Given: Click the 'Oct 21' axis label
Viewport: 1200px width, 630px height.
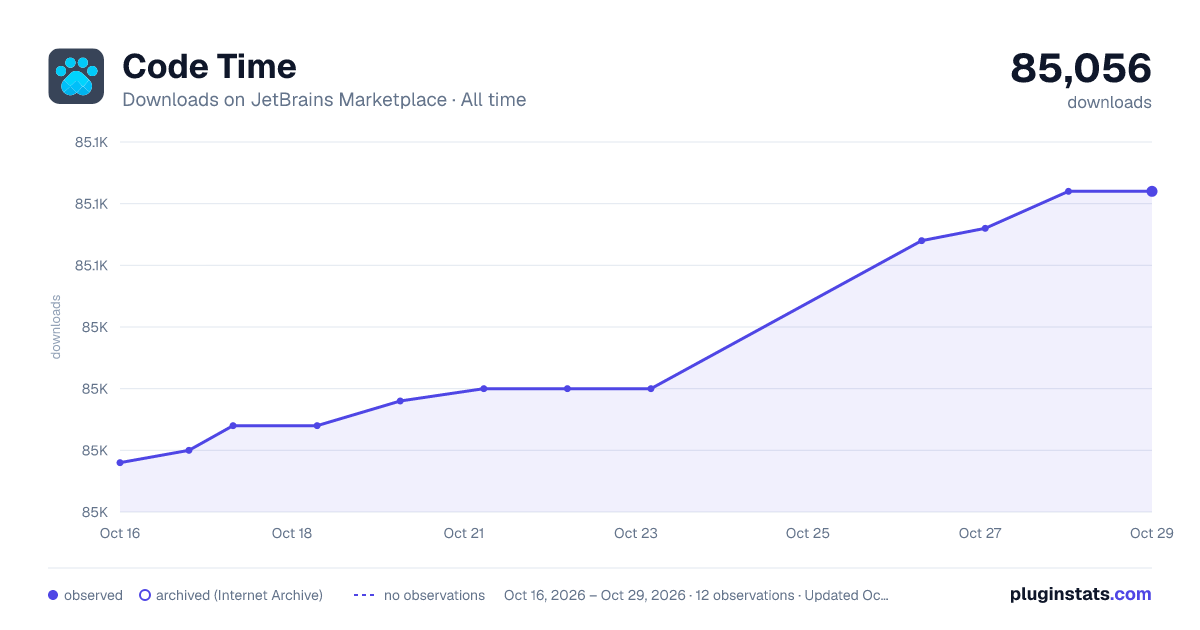Looking at the screenshot, I should [x=464, y=533].
